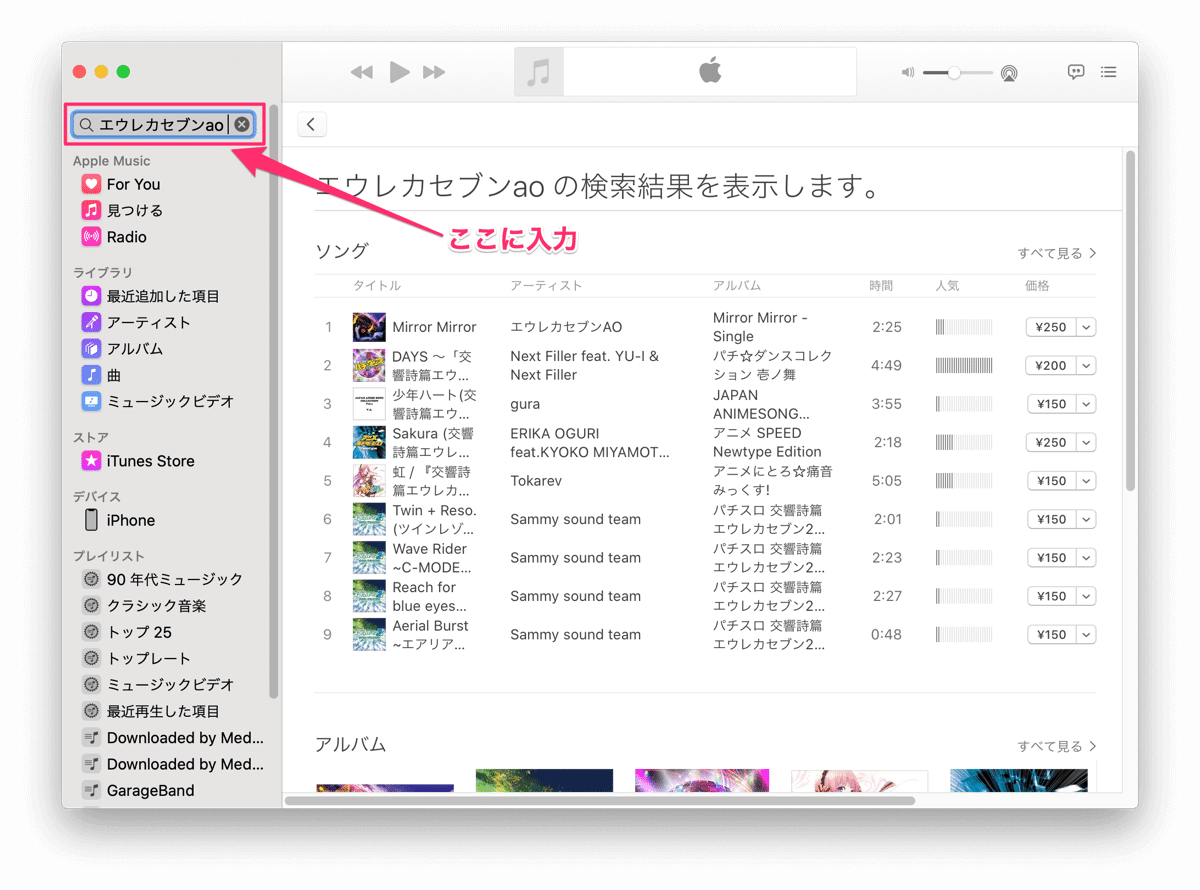
Task: Click the music note now-playing artwork
Action: tap(539, 72)
